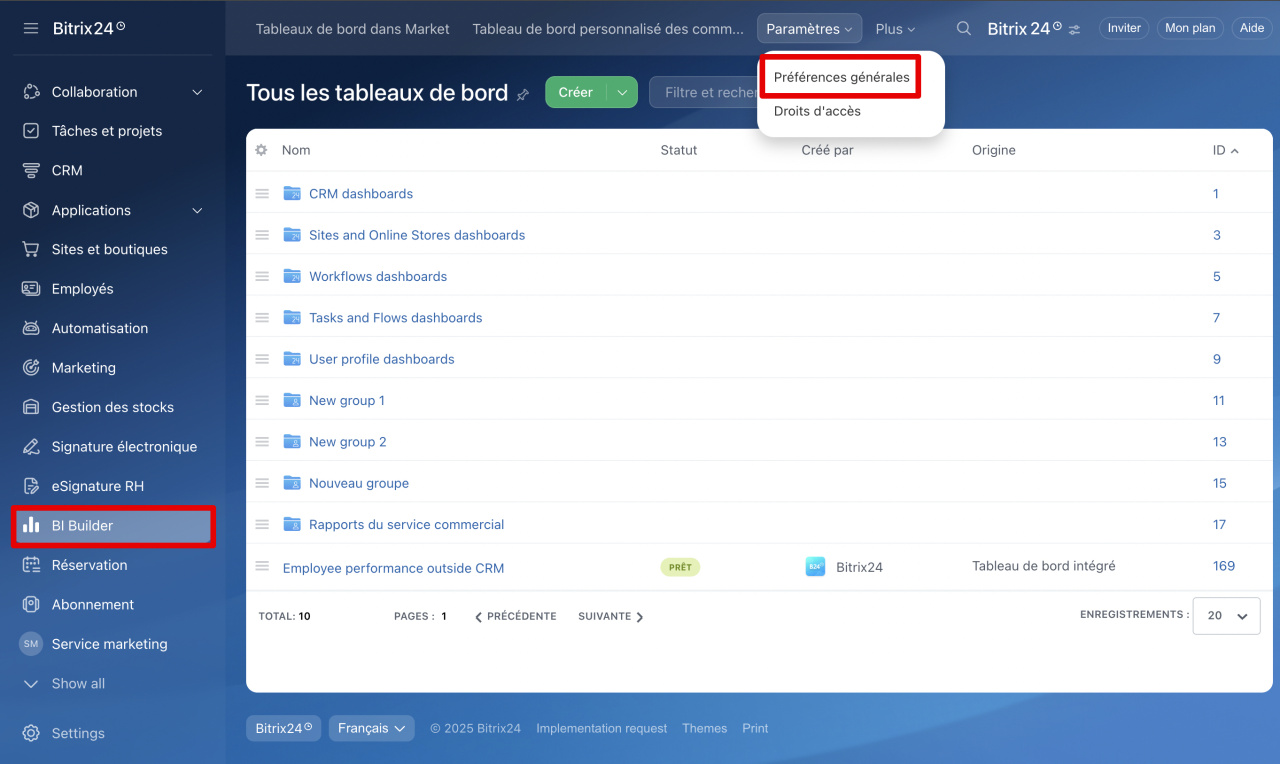Click the Tâches et projets checkbox icon
The width and height of the screenshot is (1280, 764).
[x=31, y=131]
